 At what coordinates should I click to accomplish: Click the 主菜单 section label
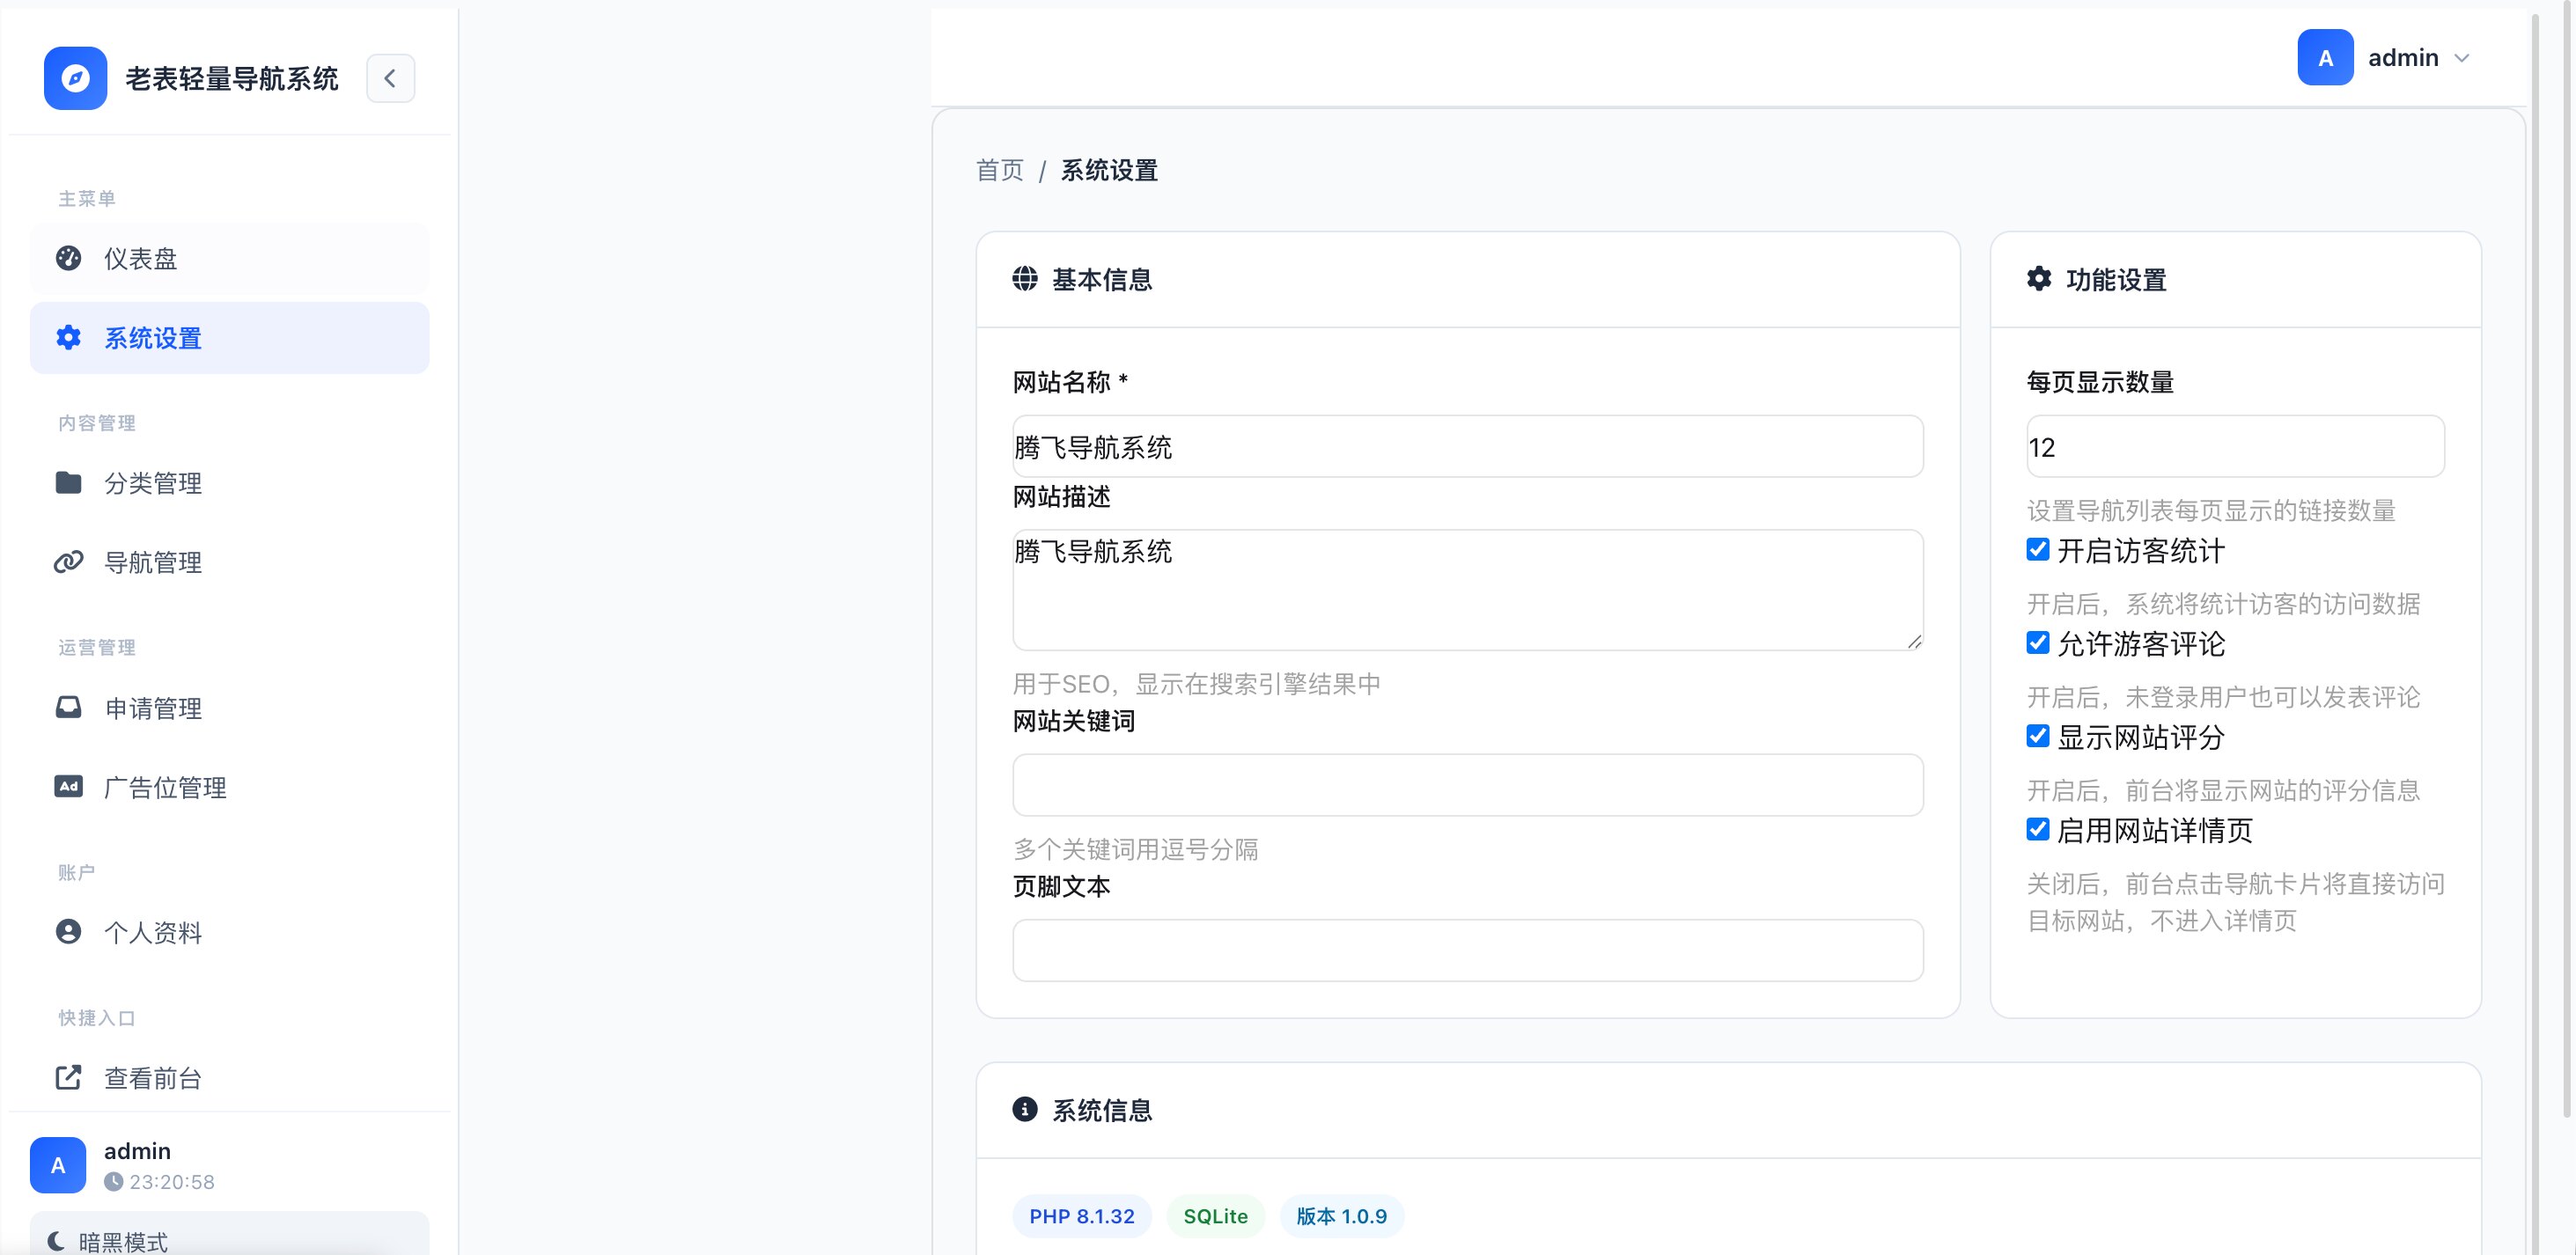click(87, 198)
